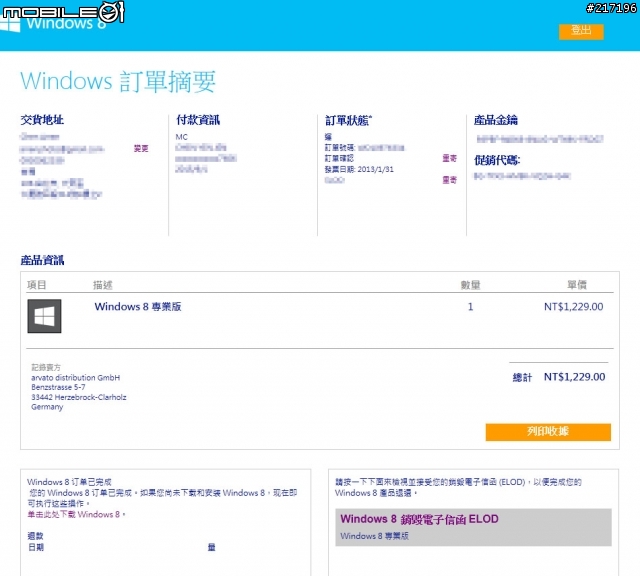Click the 記錄賣方 label
Image resolution: width=640 pixels, height=576 pixels.
click(46, 367)
